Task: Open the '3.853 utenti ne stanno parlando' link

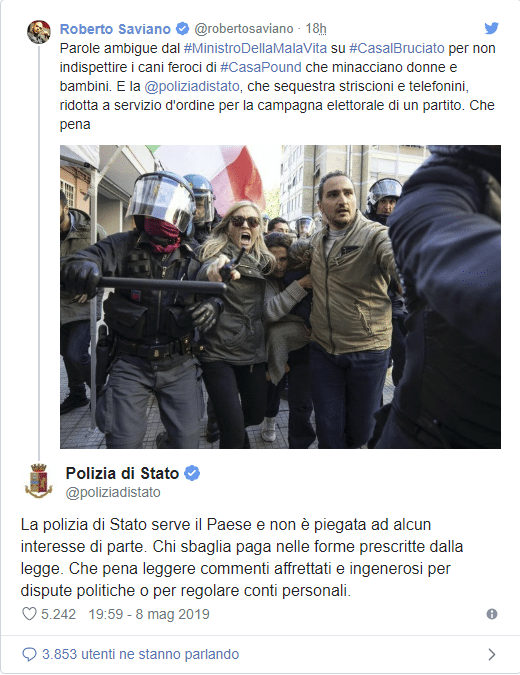Action: 140,654
